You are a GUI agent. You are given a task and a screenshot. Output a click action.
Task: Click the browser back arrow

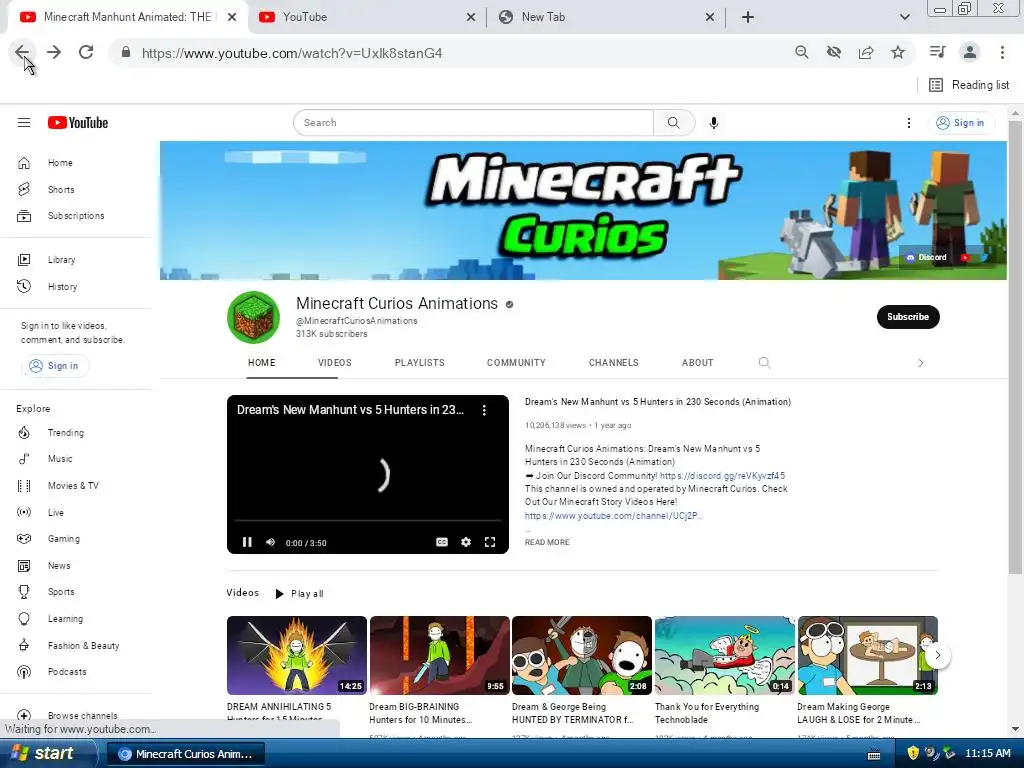[22, 52]
